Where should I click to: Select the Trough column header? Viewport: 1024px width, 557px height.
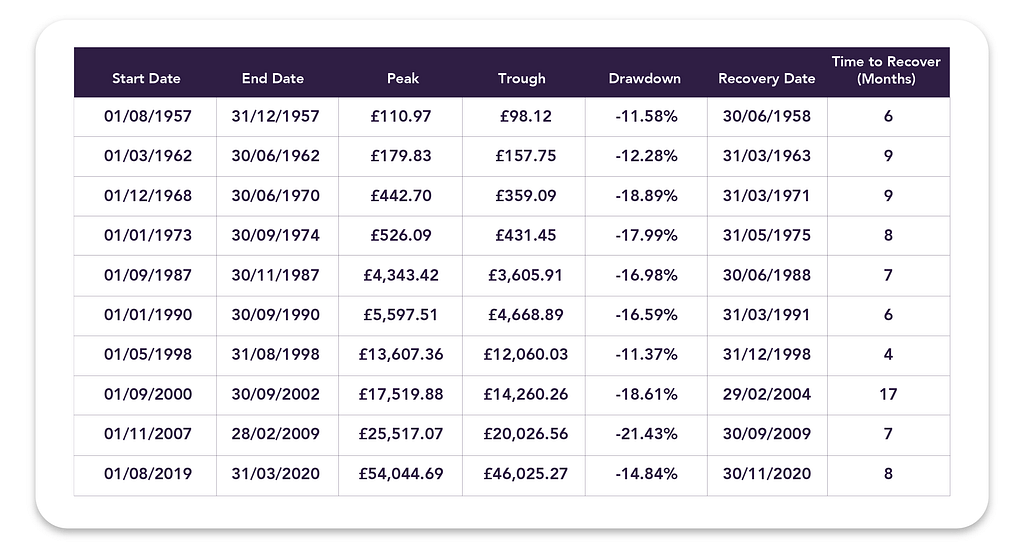521,78
